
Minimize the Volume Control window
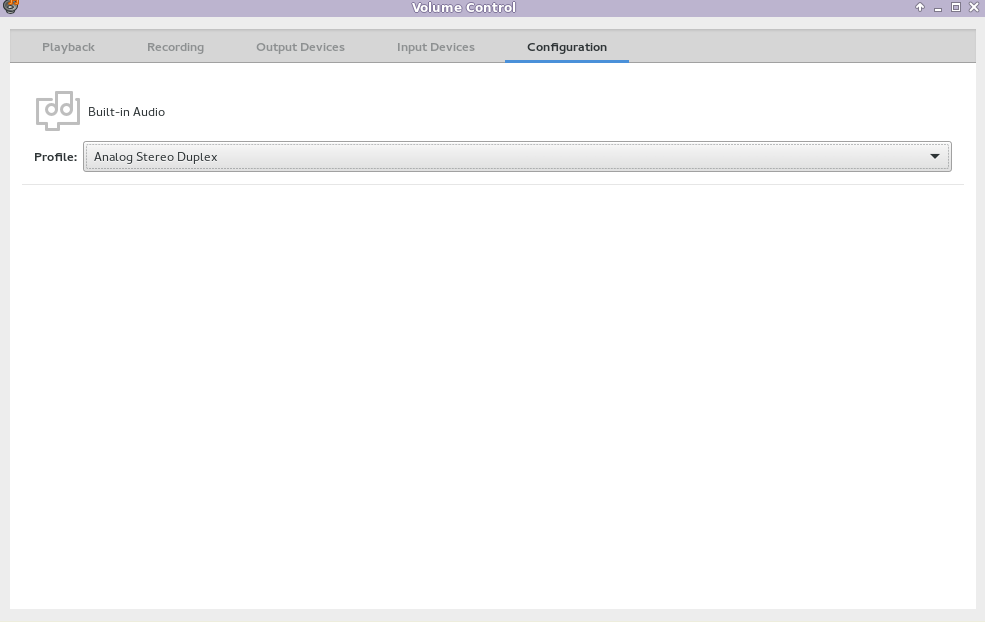click(938, 7)
